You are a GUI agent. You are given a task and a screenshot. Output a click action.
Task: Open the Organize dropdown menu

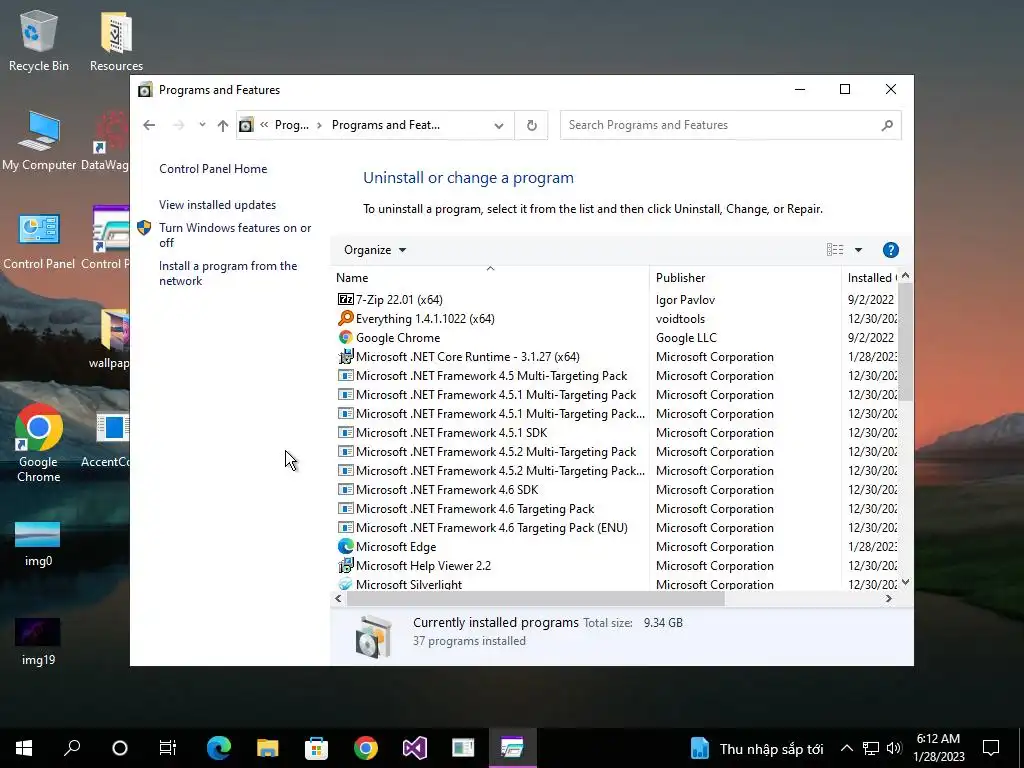(x=375, y=250)
